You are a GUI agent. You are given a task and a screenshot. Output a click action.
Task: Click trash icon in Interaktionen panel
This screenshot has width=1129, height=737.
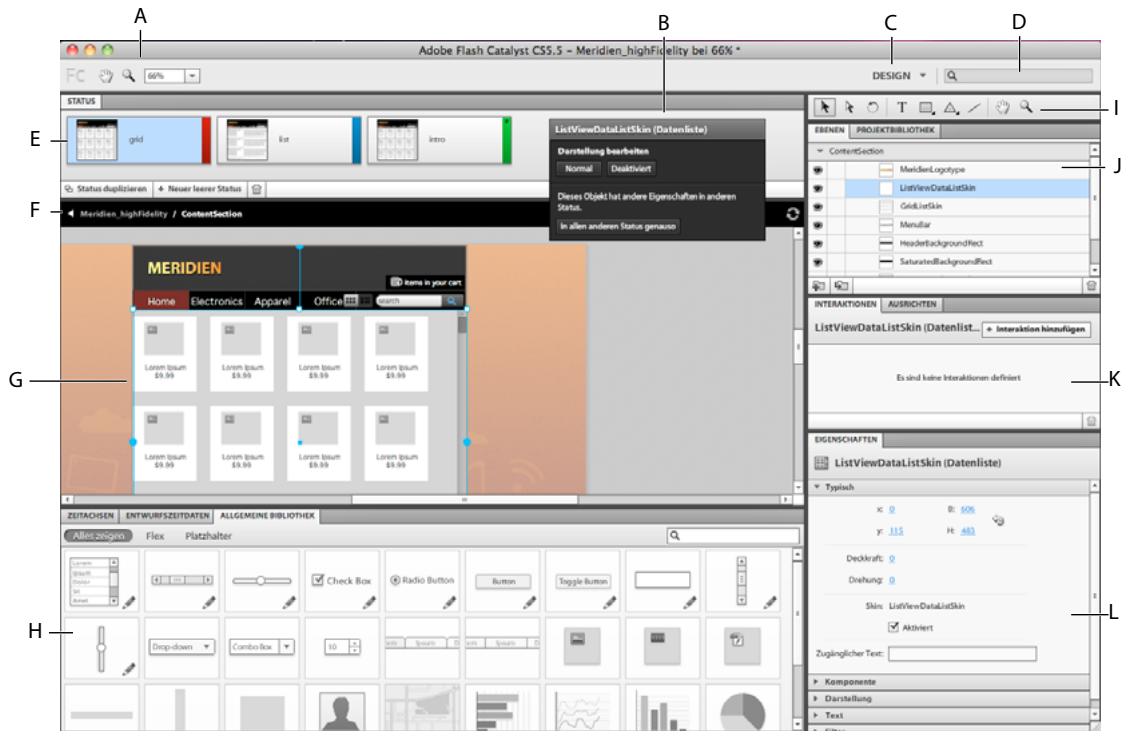[x=1092, y=421]
